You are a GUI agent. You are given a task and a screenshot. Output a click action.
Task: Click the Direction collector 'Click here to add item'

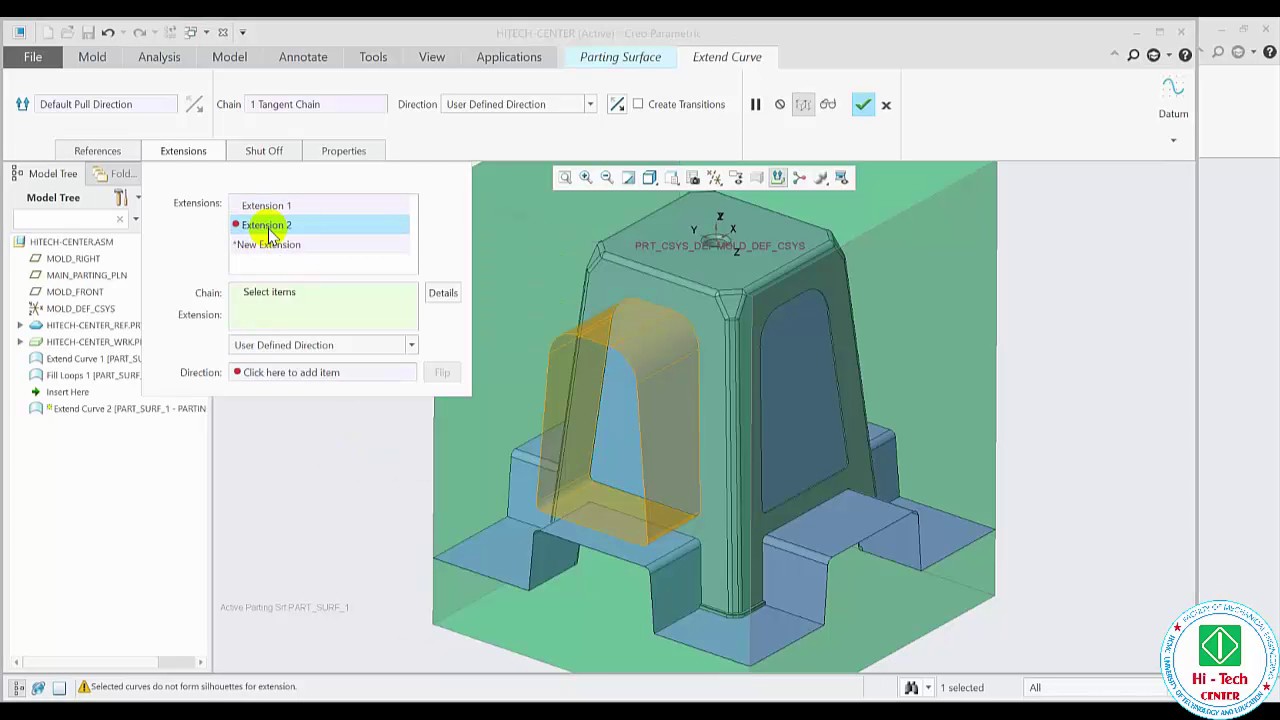pos(323,372)
